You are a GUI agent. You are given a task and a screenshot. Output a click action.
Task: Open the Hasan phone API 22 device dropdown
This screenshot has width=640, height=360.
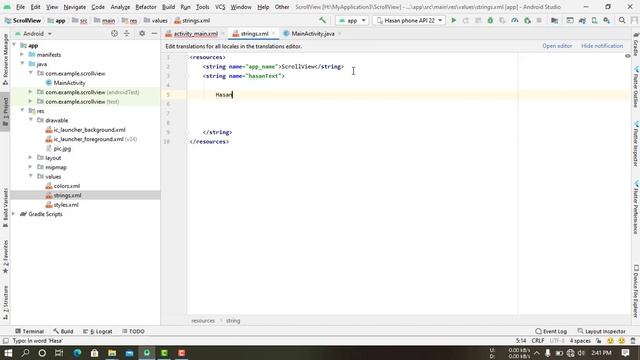click(409, 20)
